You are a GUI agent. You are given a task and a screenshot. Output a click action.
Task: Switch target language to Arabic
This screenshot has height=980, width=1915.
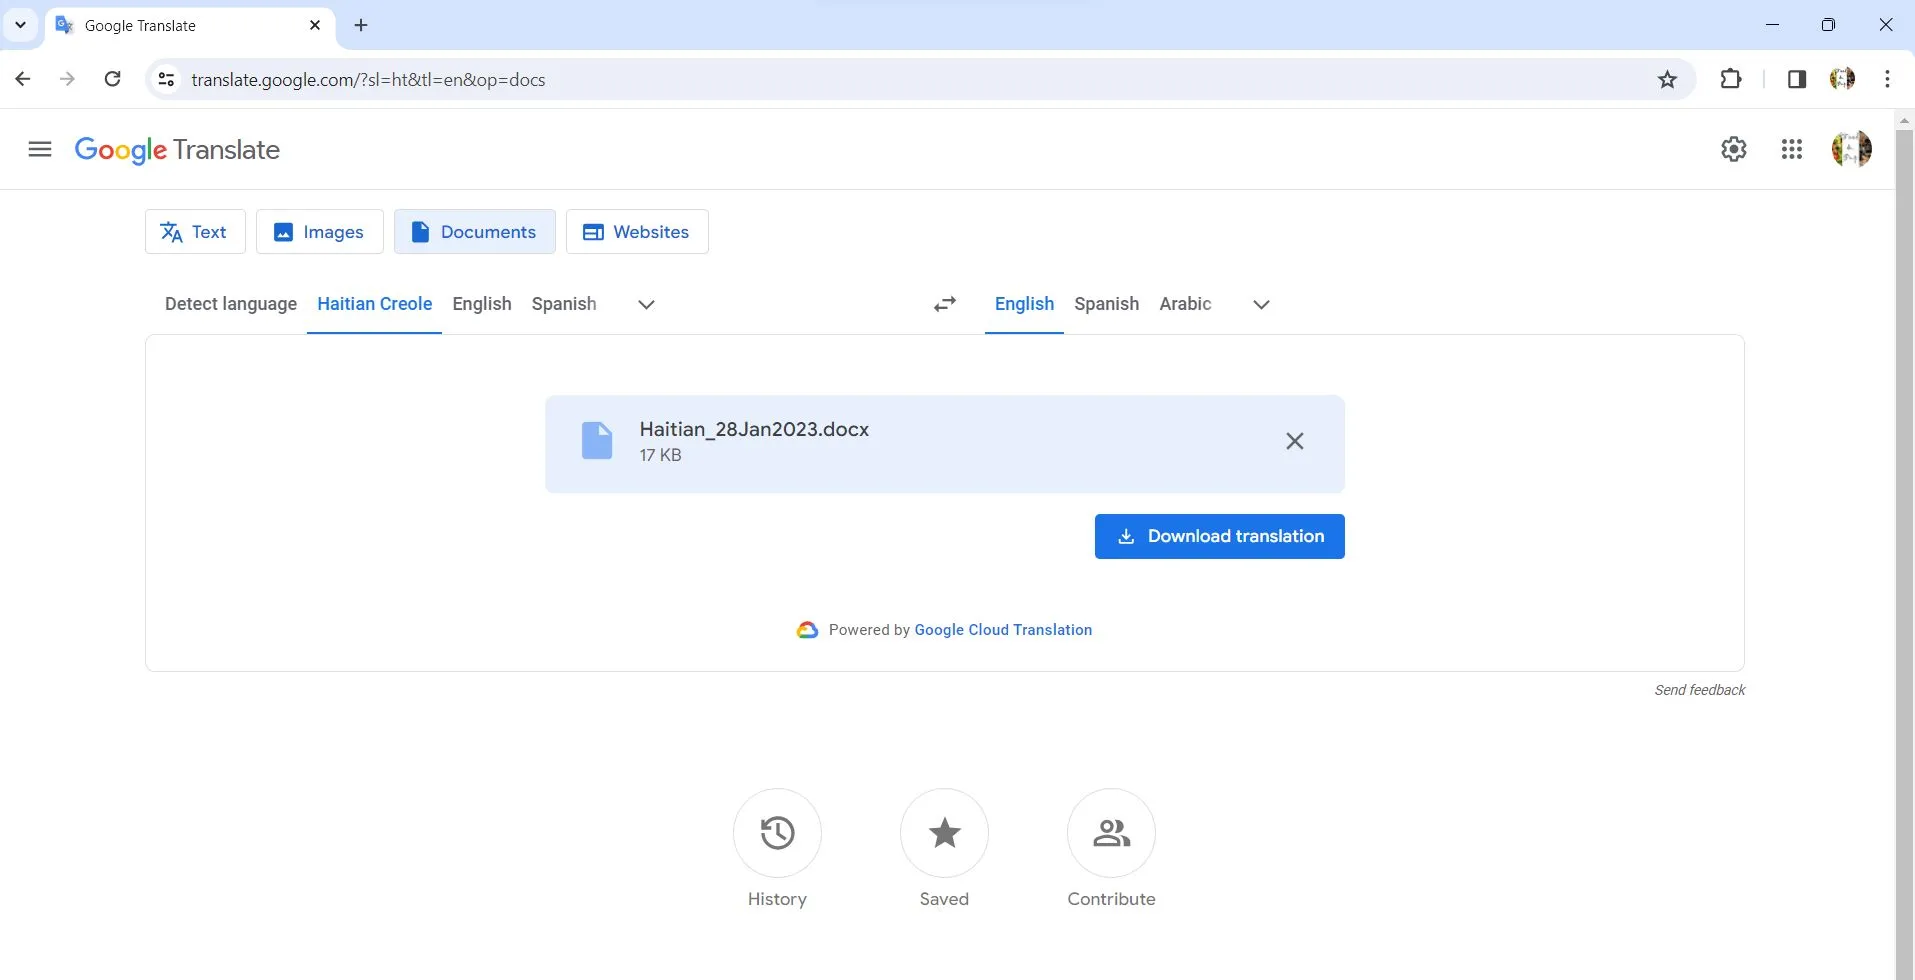(x=1185, y=304)
